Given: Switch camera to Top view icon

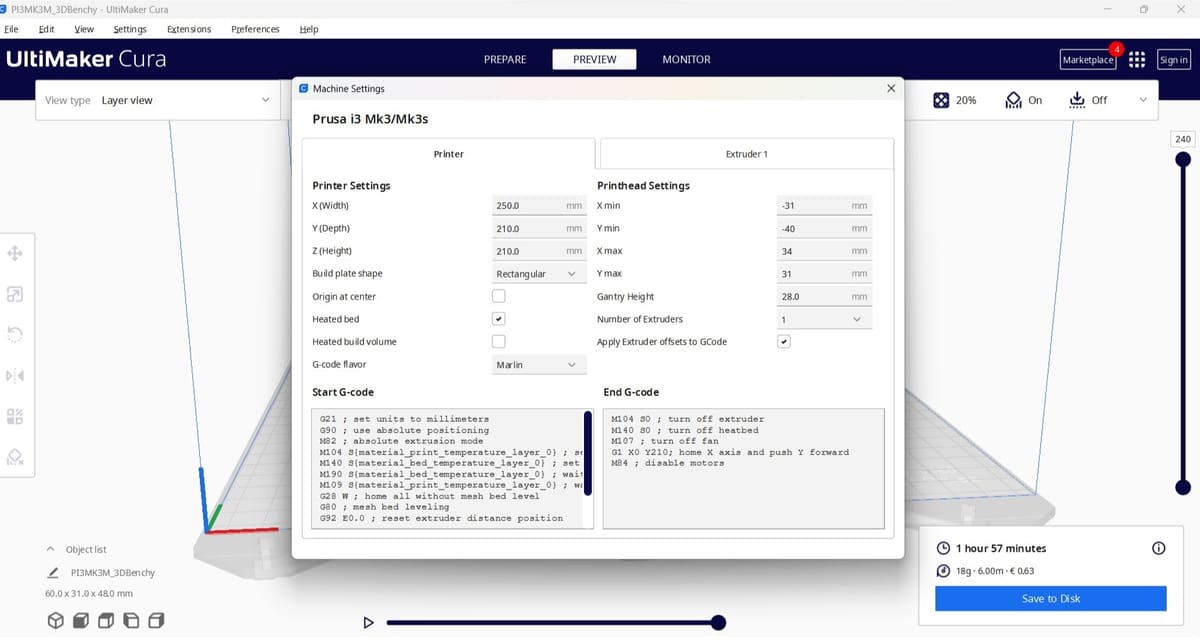Looking at the screenshot, I should (x=106, y=621).
